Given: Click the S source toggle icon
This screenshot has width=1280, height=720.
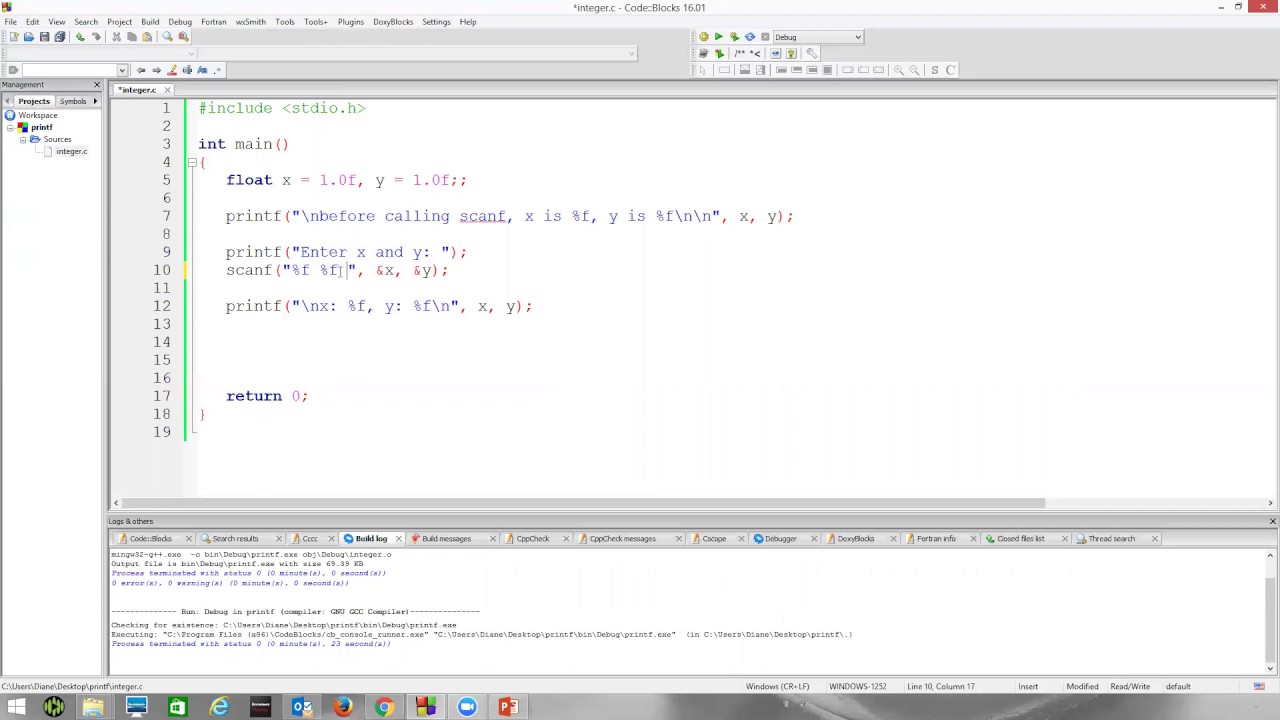Looking at the screenshot, I should [934, 70].
